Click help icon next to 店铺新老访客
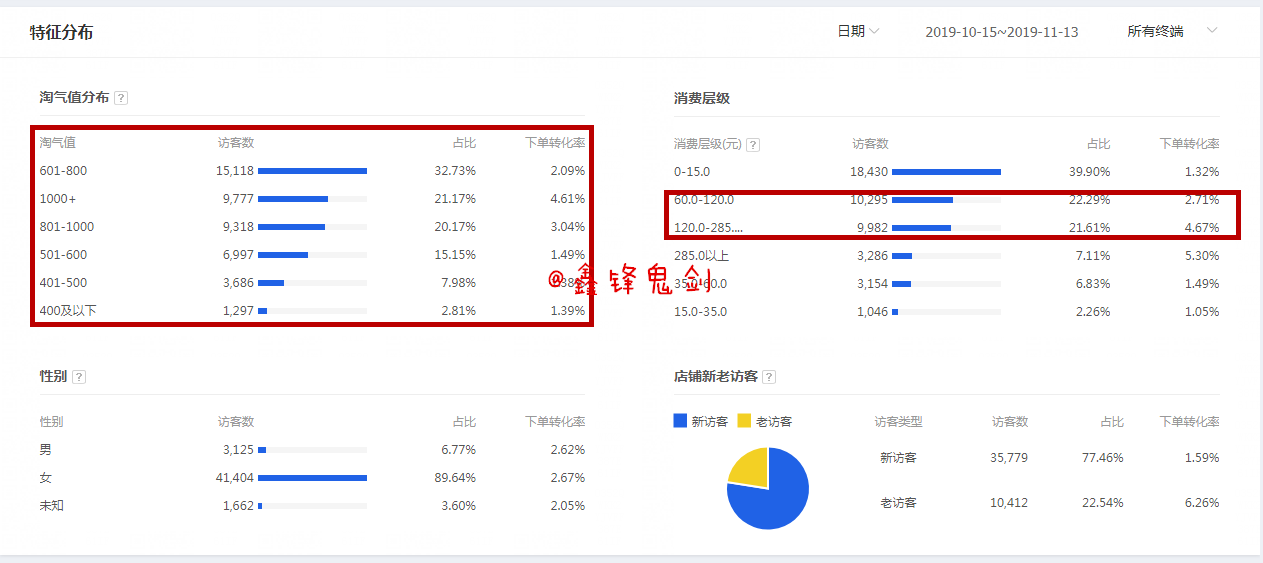1263x563 pixels. (x=769, y=377)
